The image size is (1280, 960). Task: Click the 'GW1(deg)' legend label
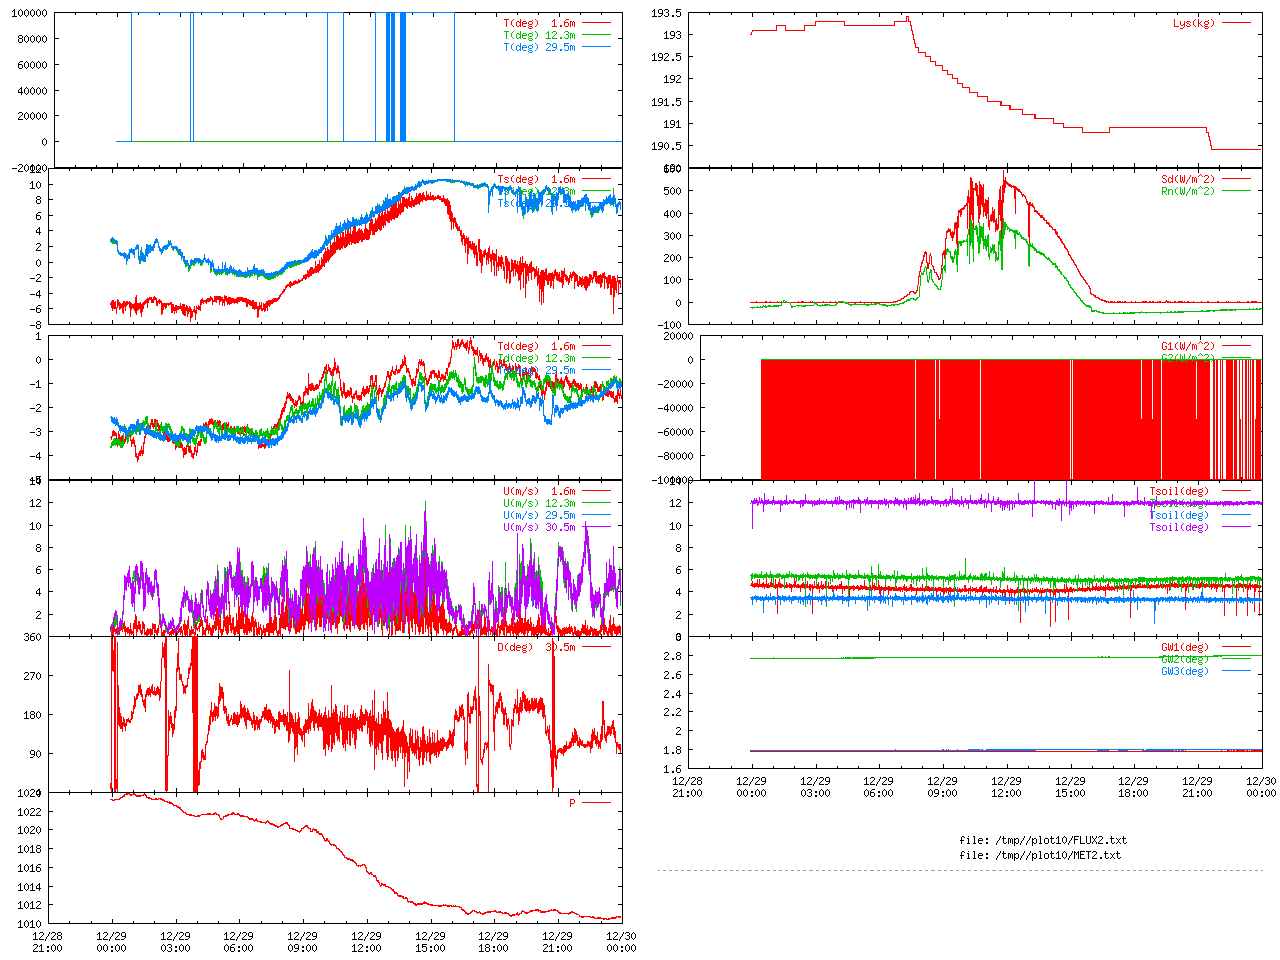[x=1185, y=648]
